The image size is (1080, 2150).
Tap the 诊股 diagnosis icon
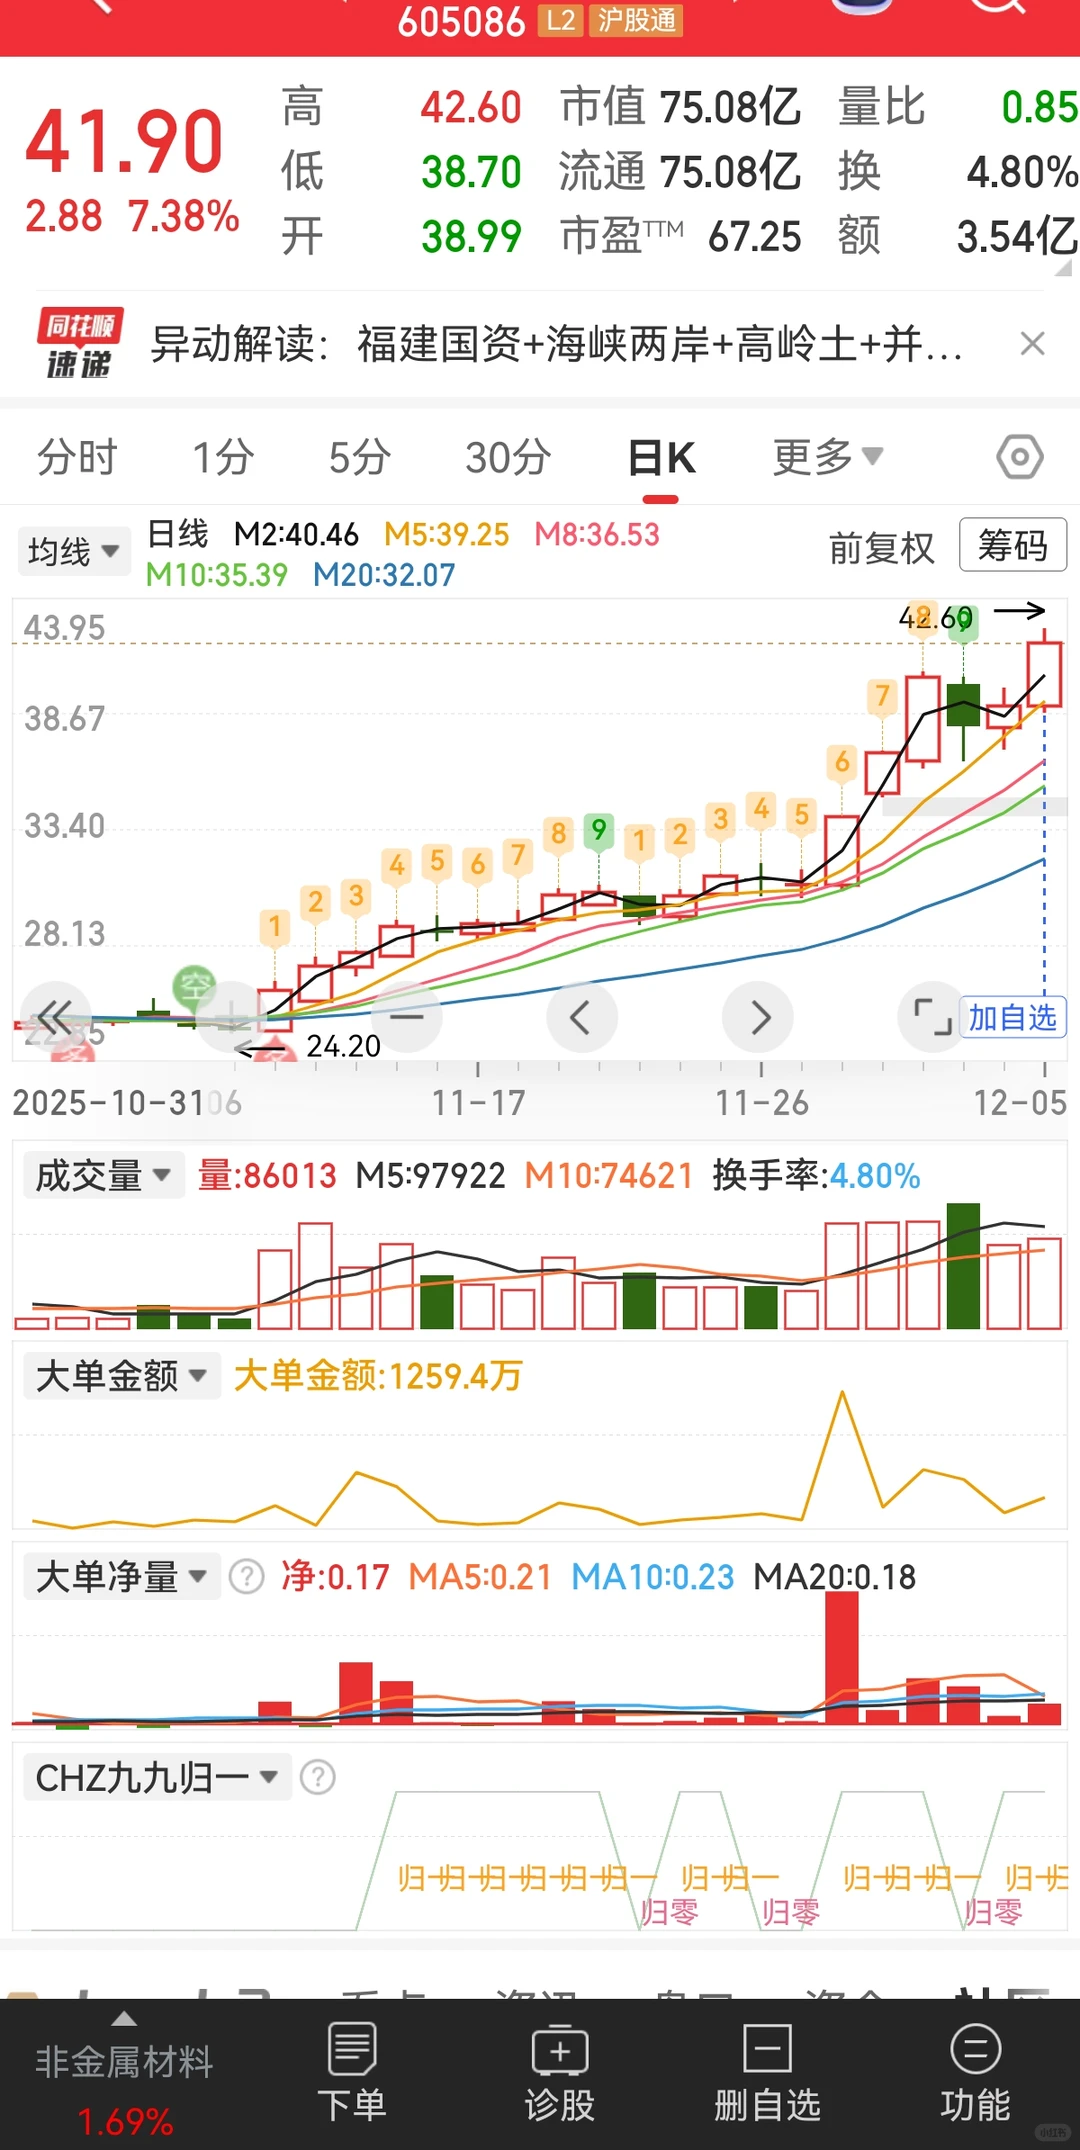[x=560, y=2049]
